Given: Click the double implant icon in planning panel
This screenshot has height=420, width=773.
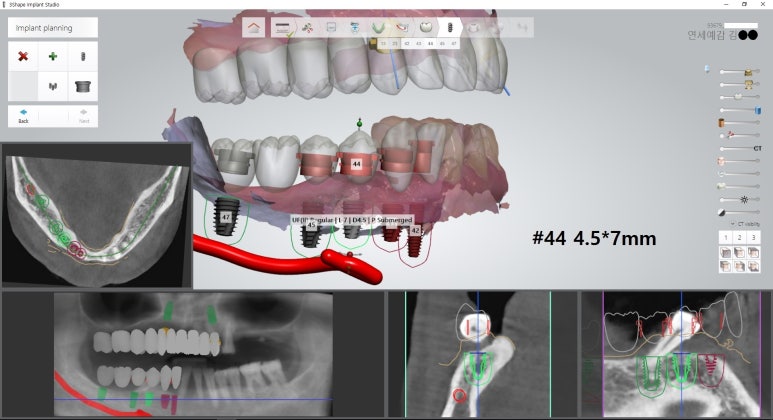Looking at the screenshot, I should click(52, 87).
